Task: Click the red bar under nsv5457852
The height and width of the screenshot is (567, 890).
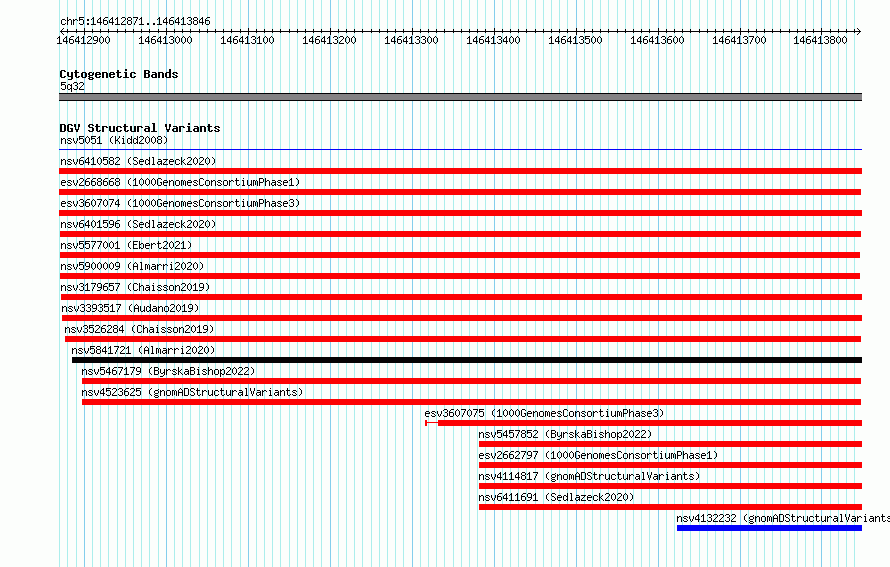Action: coord(670,444)
